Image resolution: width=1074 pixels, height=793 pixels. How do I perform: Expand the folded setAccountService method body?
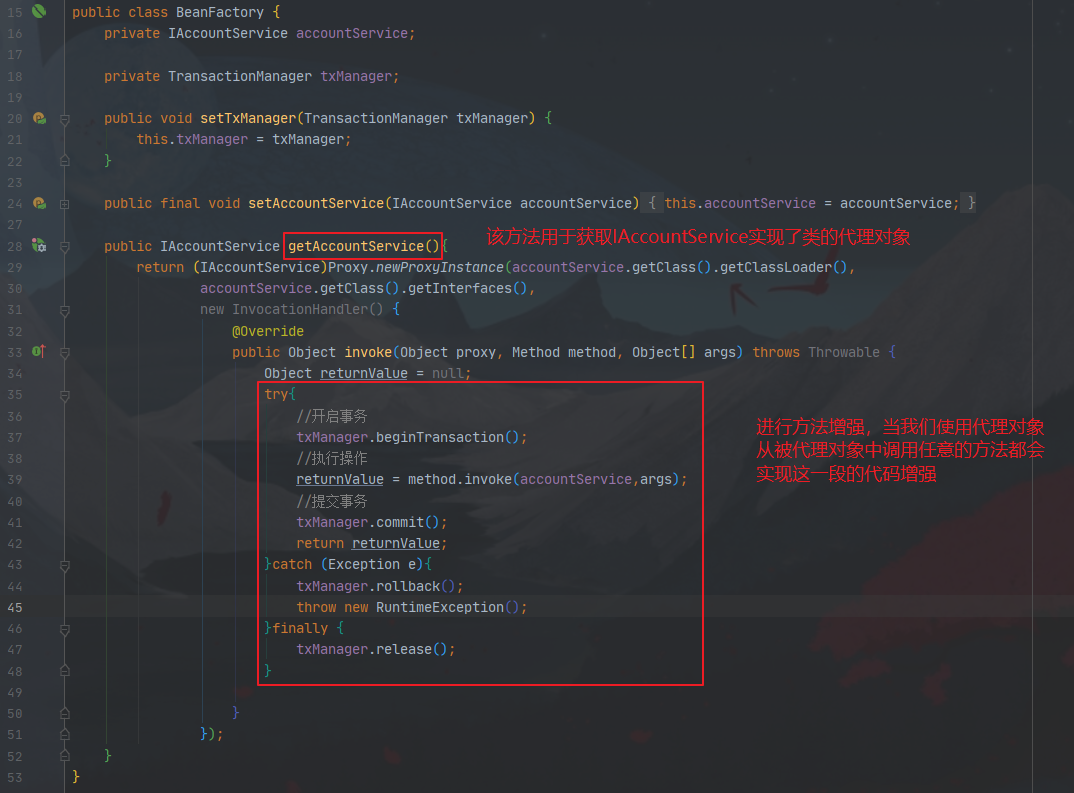click(x=64, y=204)
